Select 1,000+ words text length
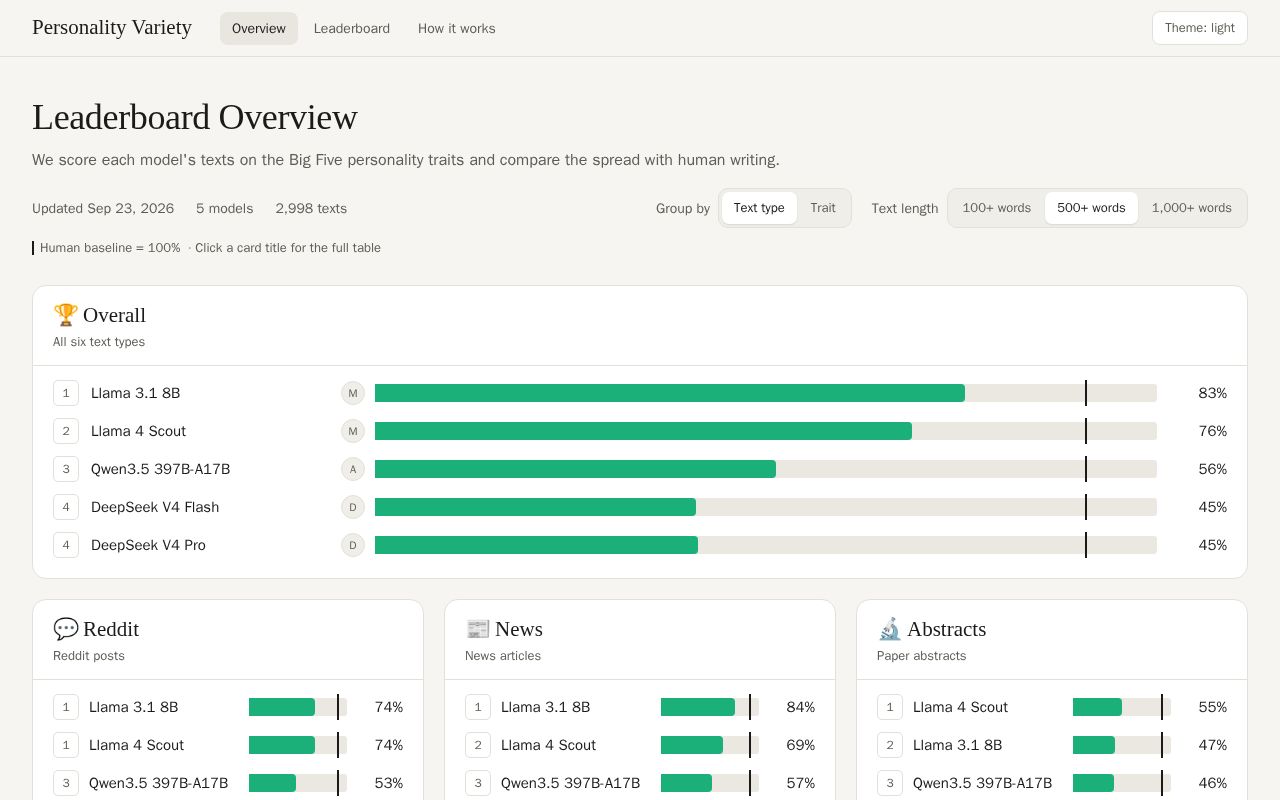The width and height of the screenshot is (1280, 800). [x=1191, y=208]
